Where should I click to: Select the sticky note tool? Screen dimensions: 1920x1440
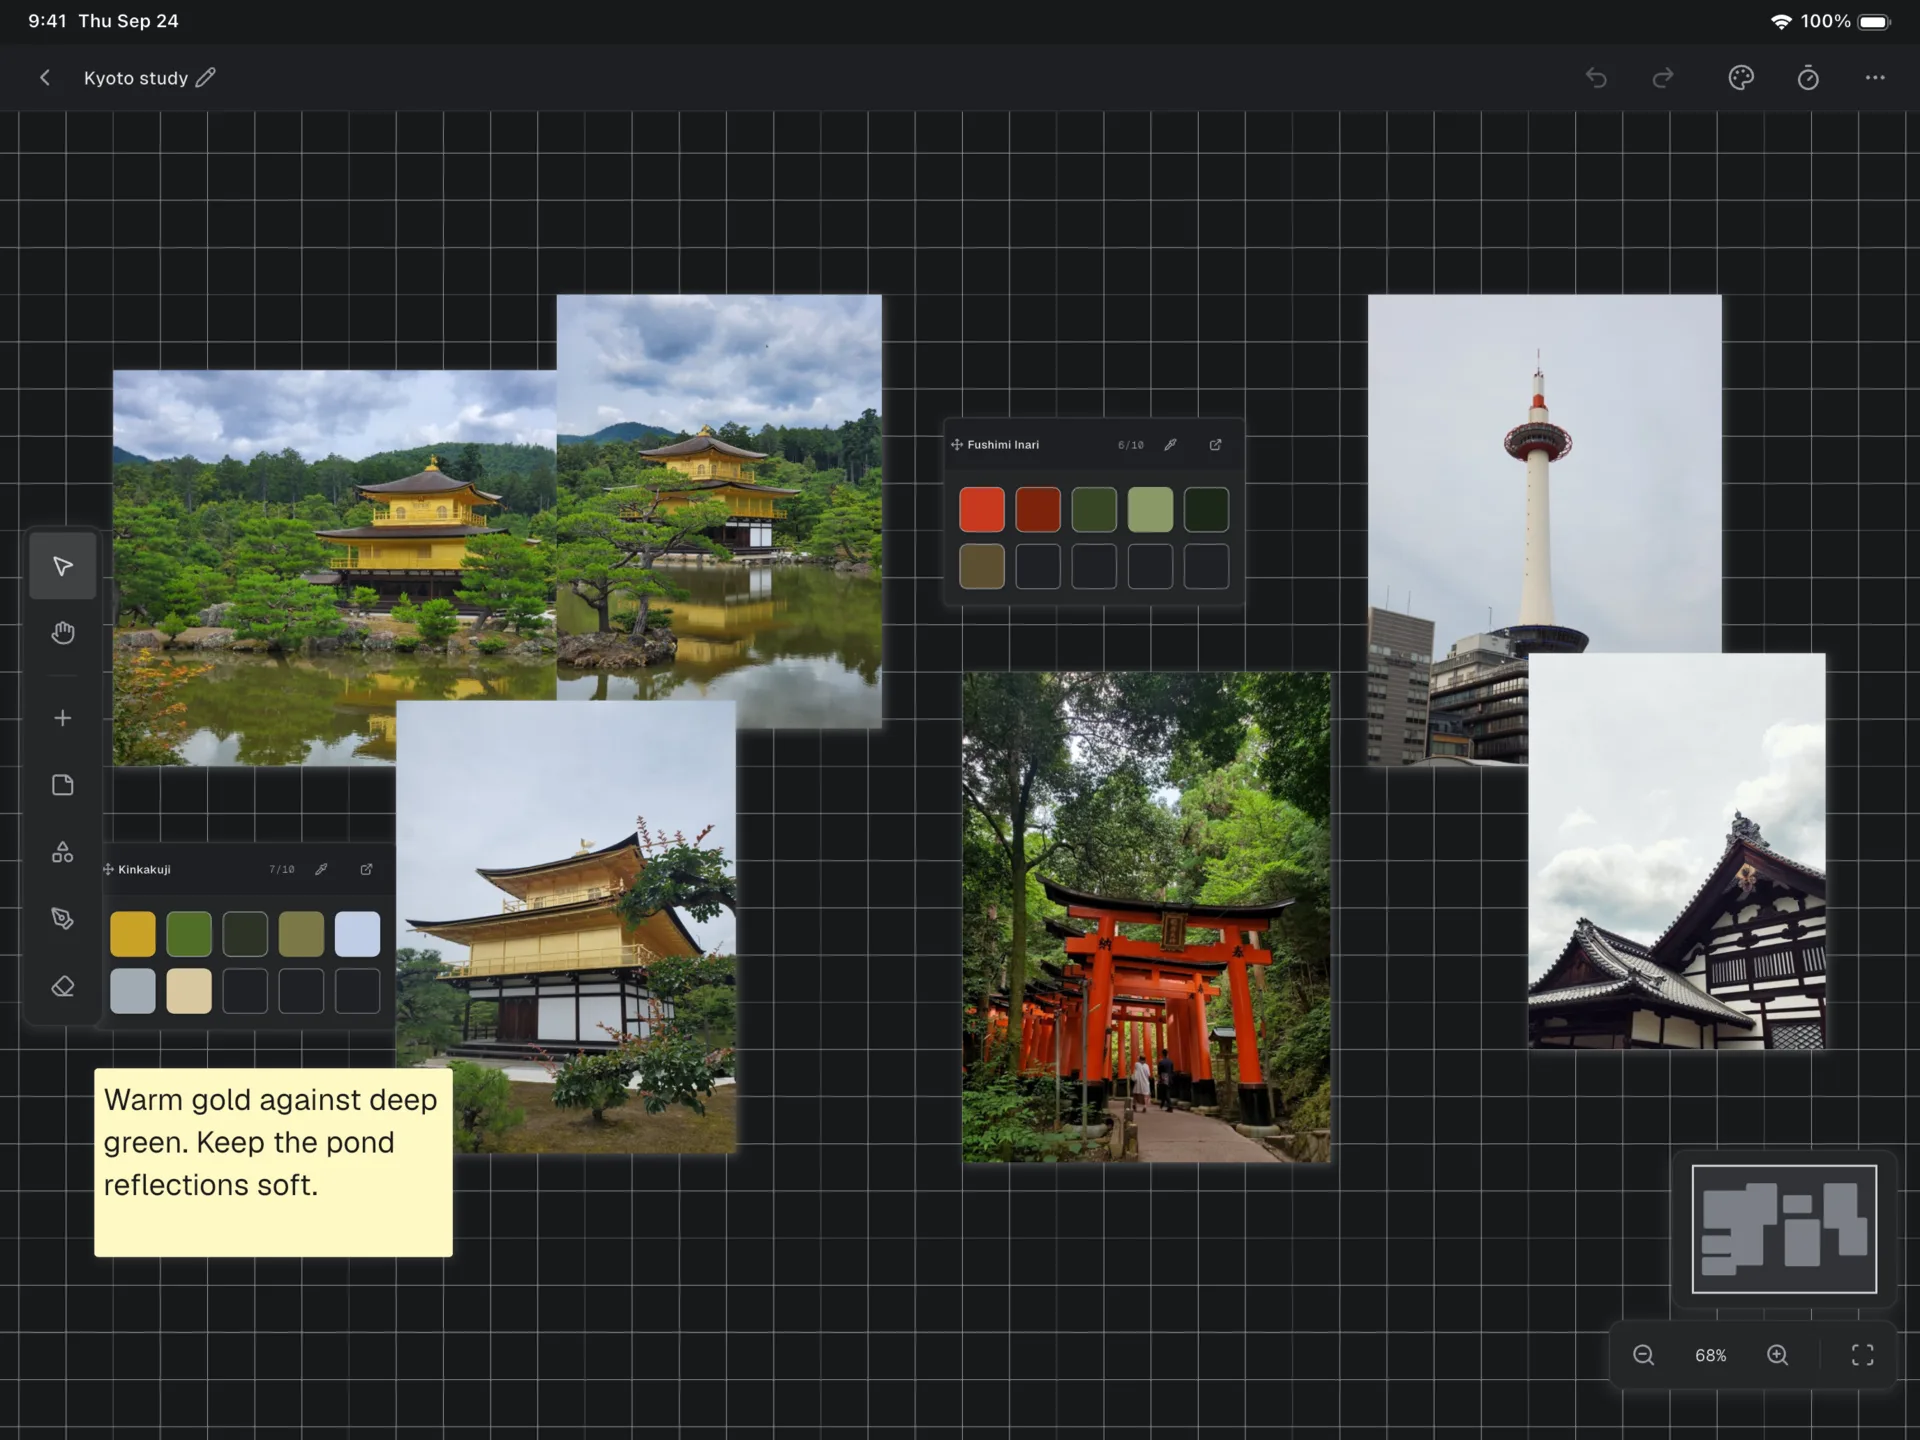[63, 785]
